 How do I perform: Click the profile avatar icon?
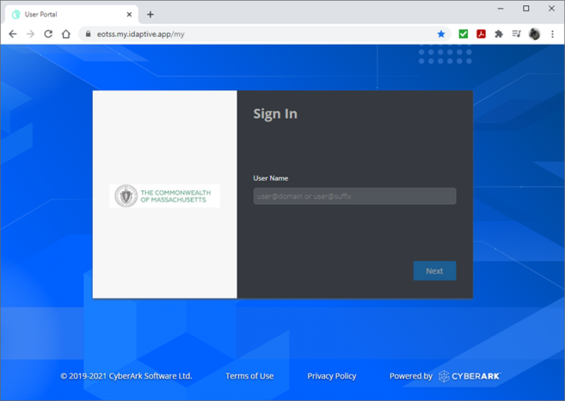534,34
